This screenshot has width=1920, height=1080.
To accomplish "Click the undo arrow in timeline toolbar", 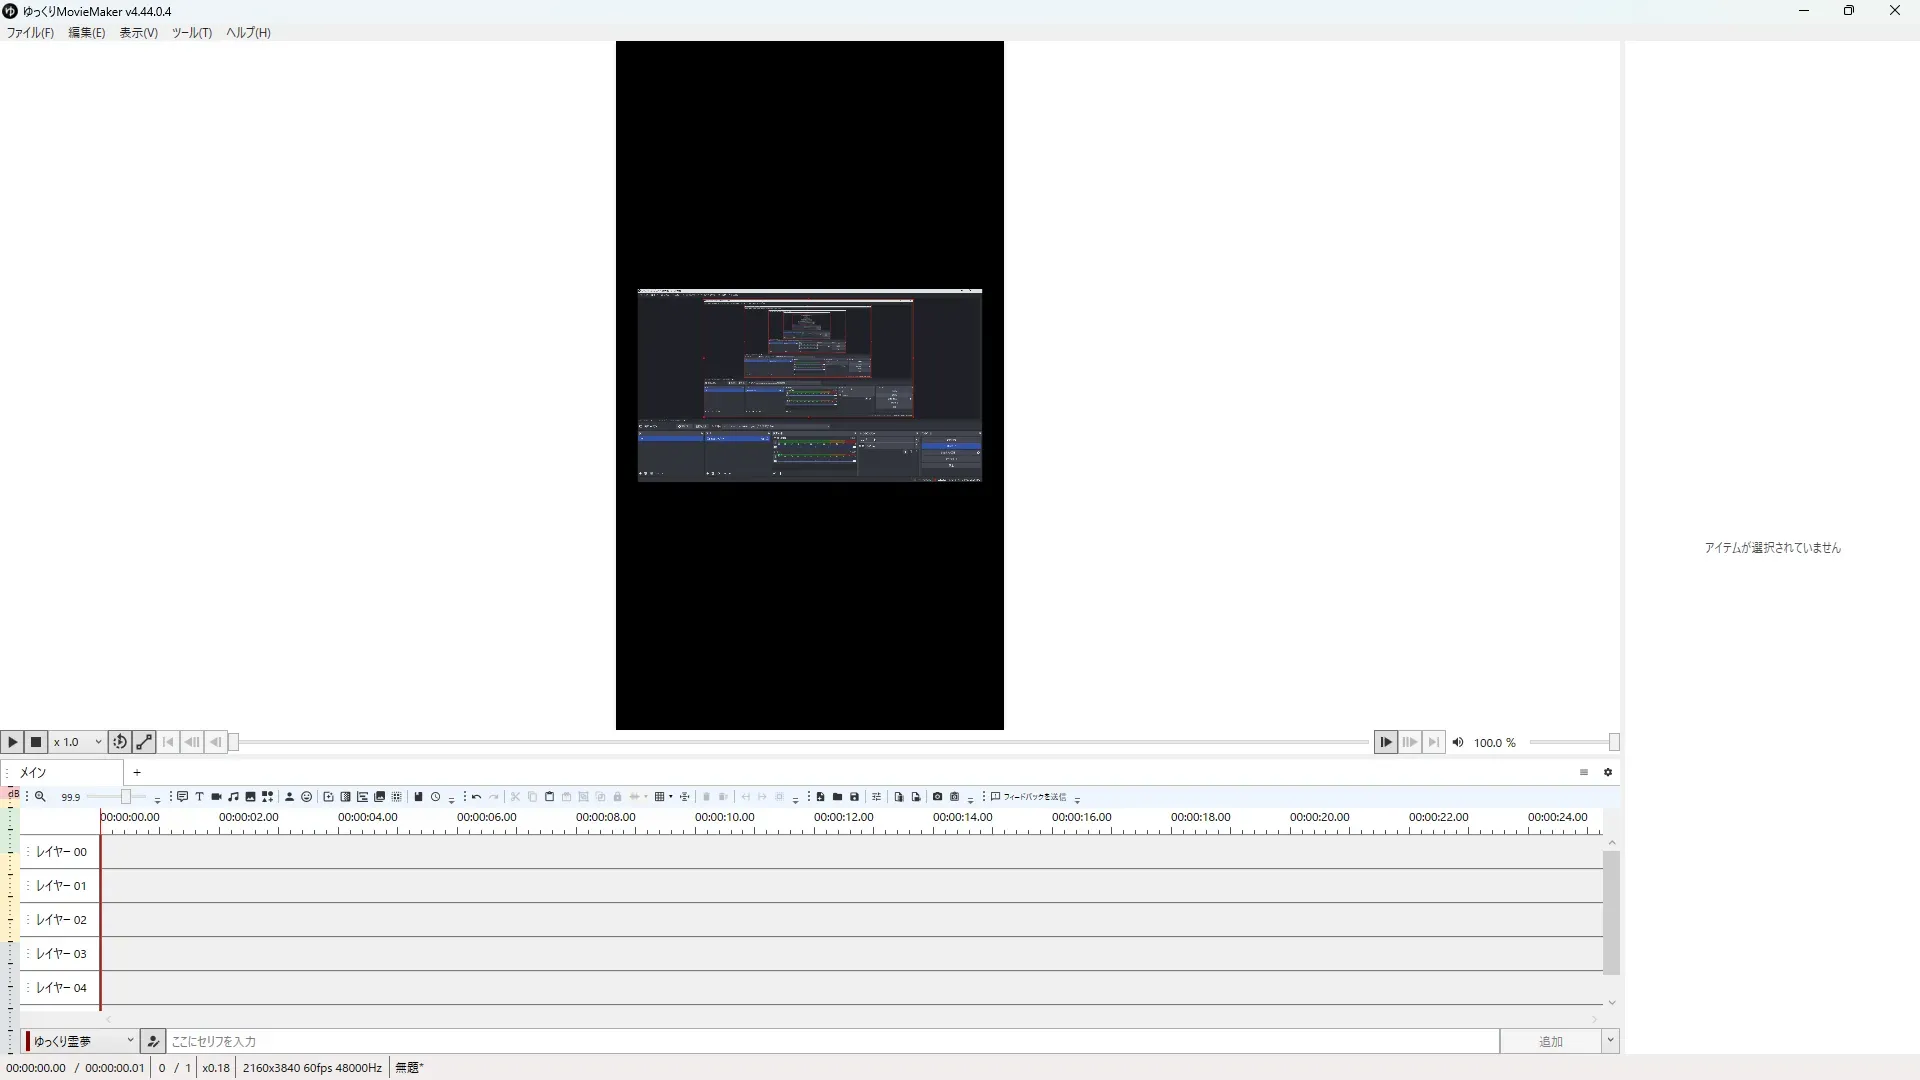I will [x=477, y=797].
